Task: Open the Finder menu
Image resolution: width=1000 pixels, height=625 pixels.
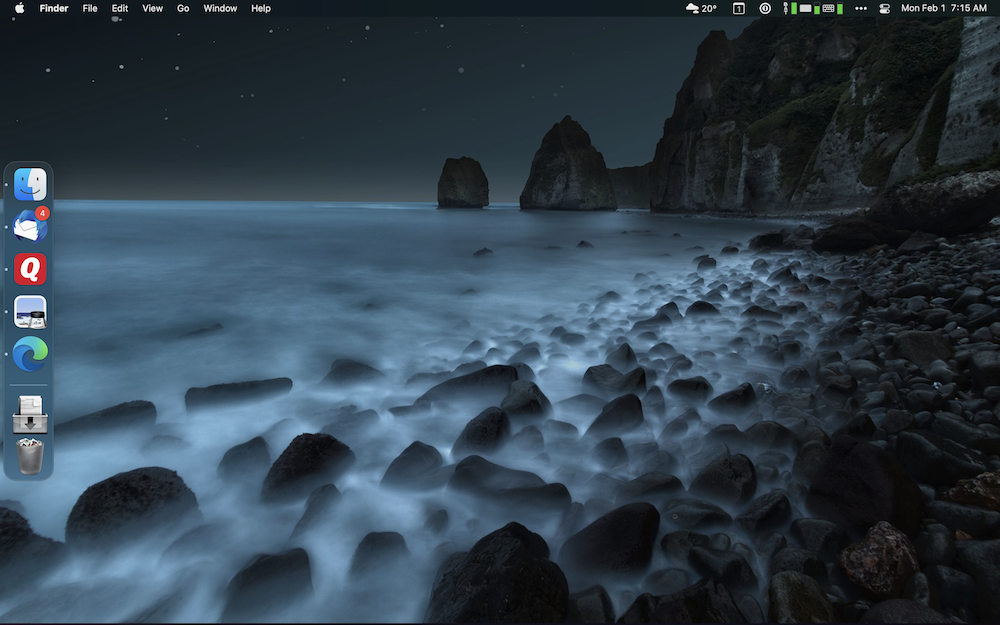Action: [x=54, y=8]
